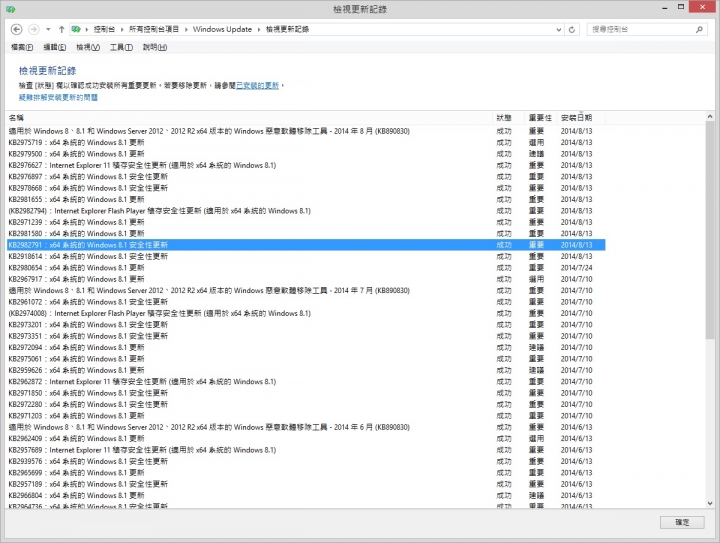Viewport: 720px width, 543px height.
Task: Click the search magnifier icon
Action: (x=699, y=29)
